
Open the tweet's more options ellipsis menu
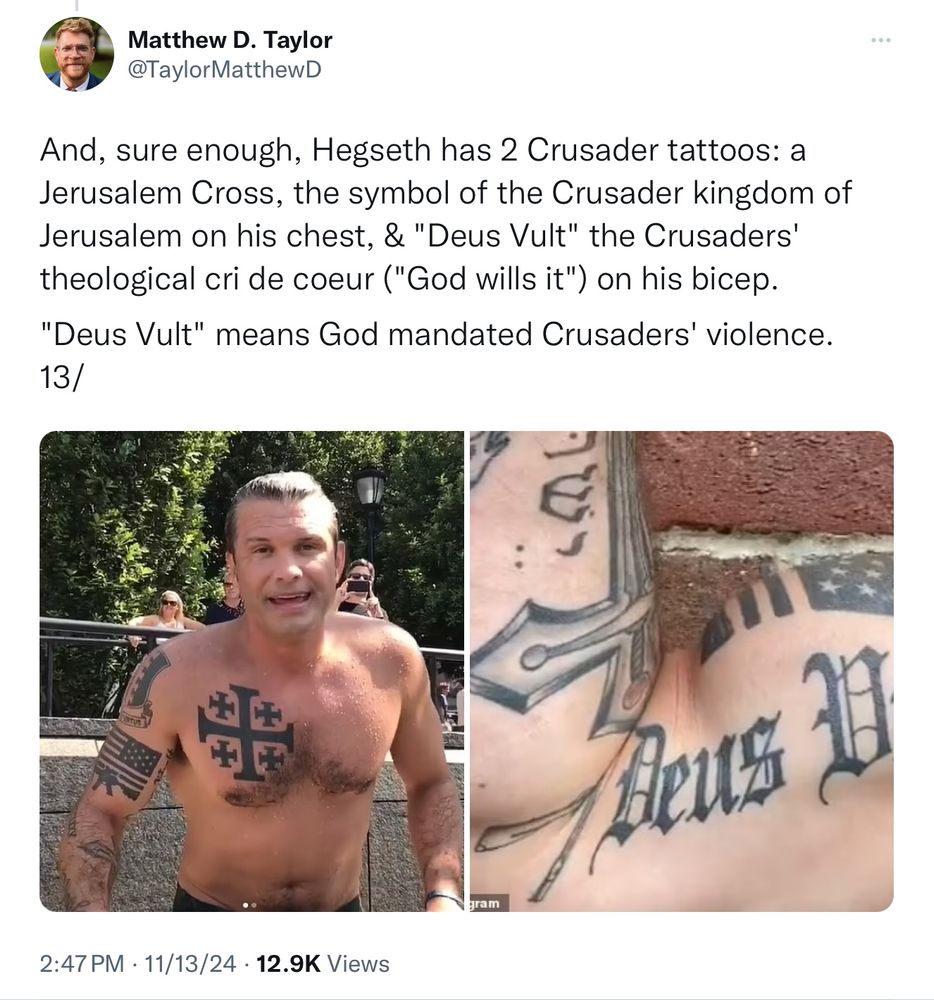click(880, 41)
